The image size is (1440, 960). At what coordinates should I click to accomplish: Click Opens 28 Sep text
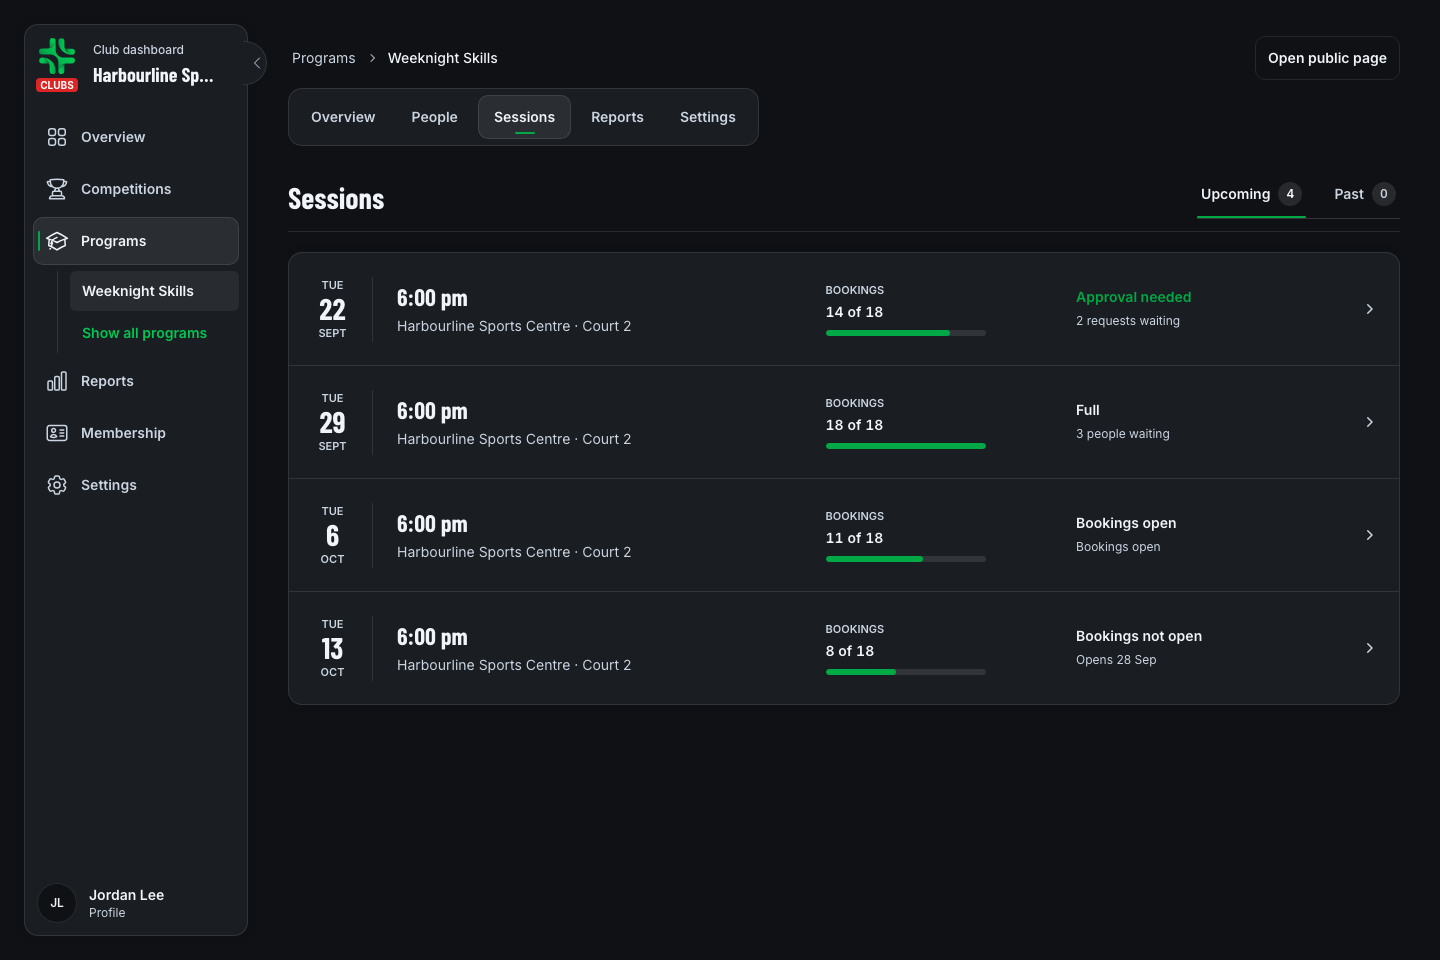[x=1116, y=660]
